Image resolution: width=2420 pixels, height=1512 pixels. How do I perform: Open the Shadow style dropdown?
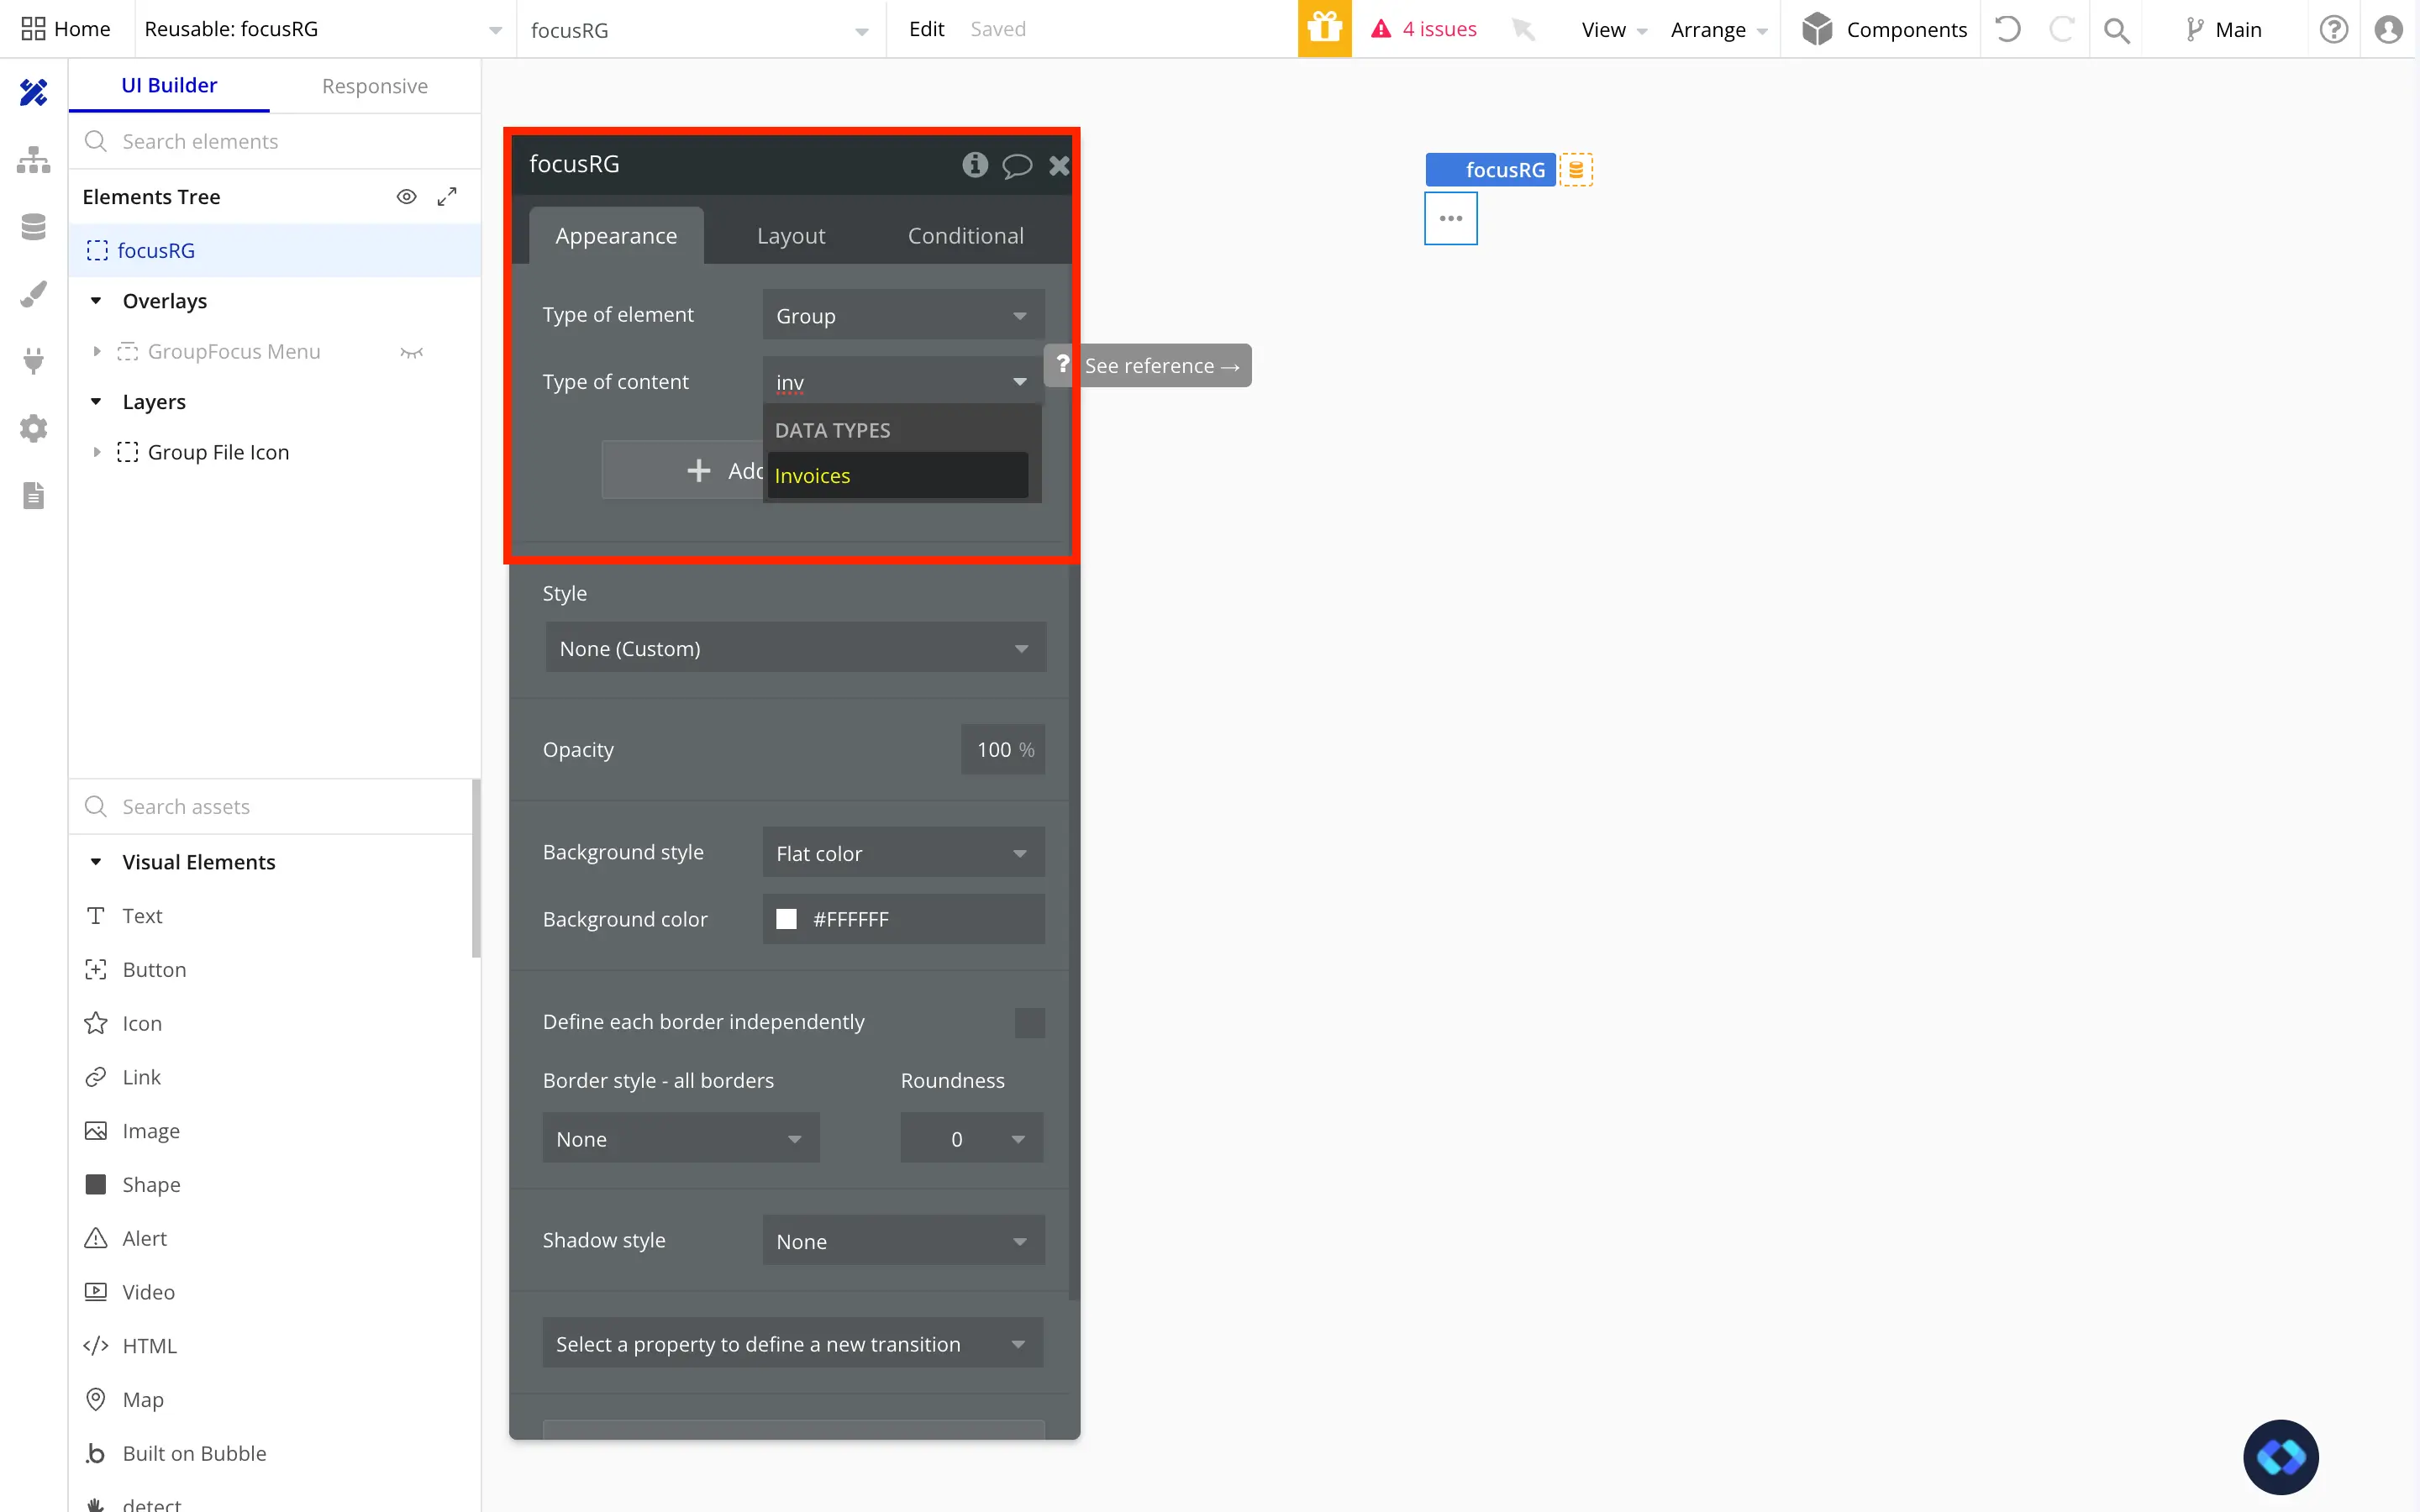click(x=902, y=1241)
